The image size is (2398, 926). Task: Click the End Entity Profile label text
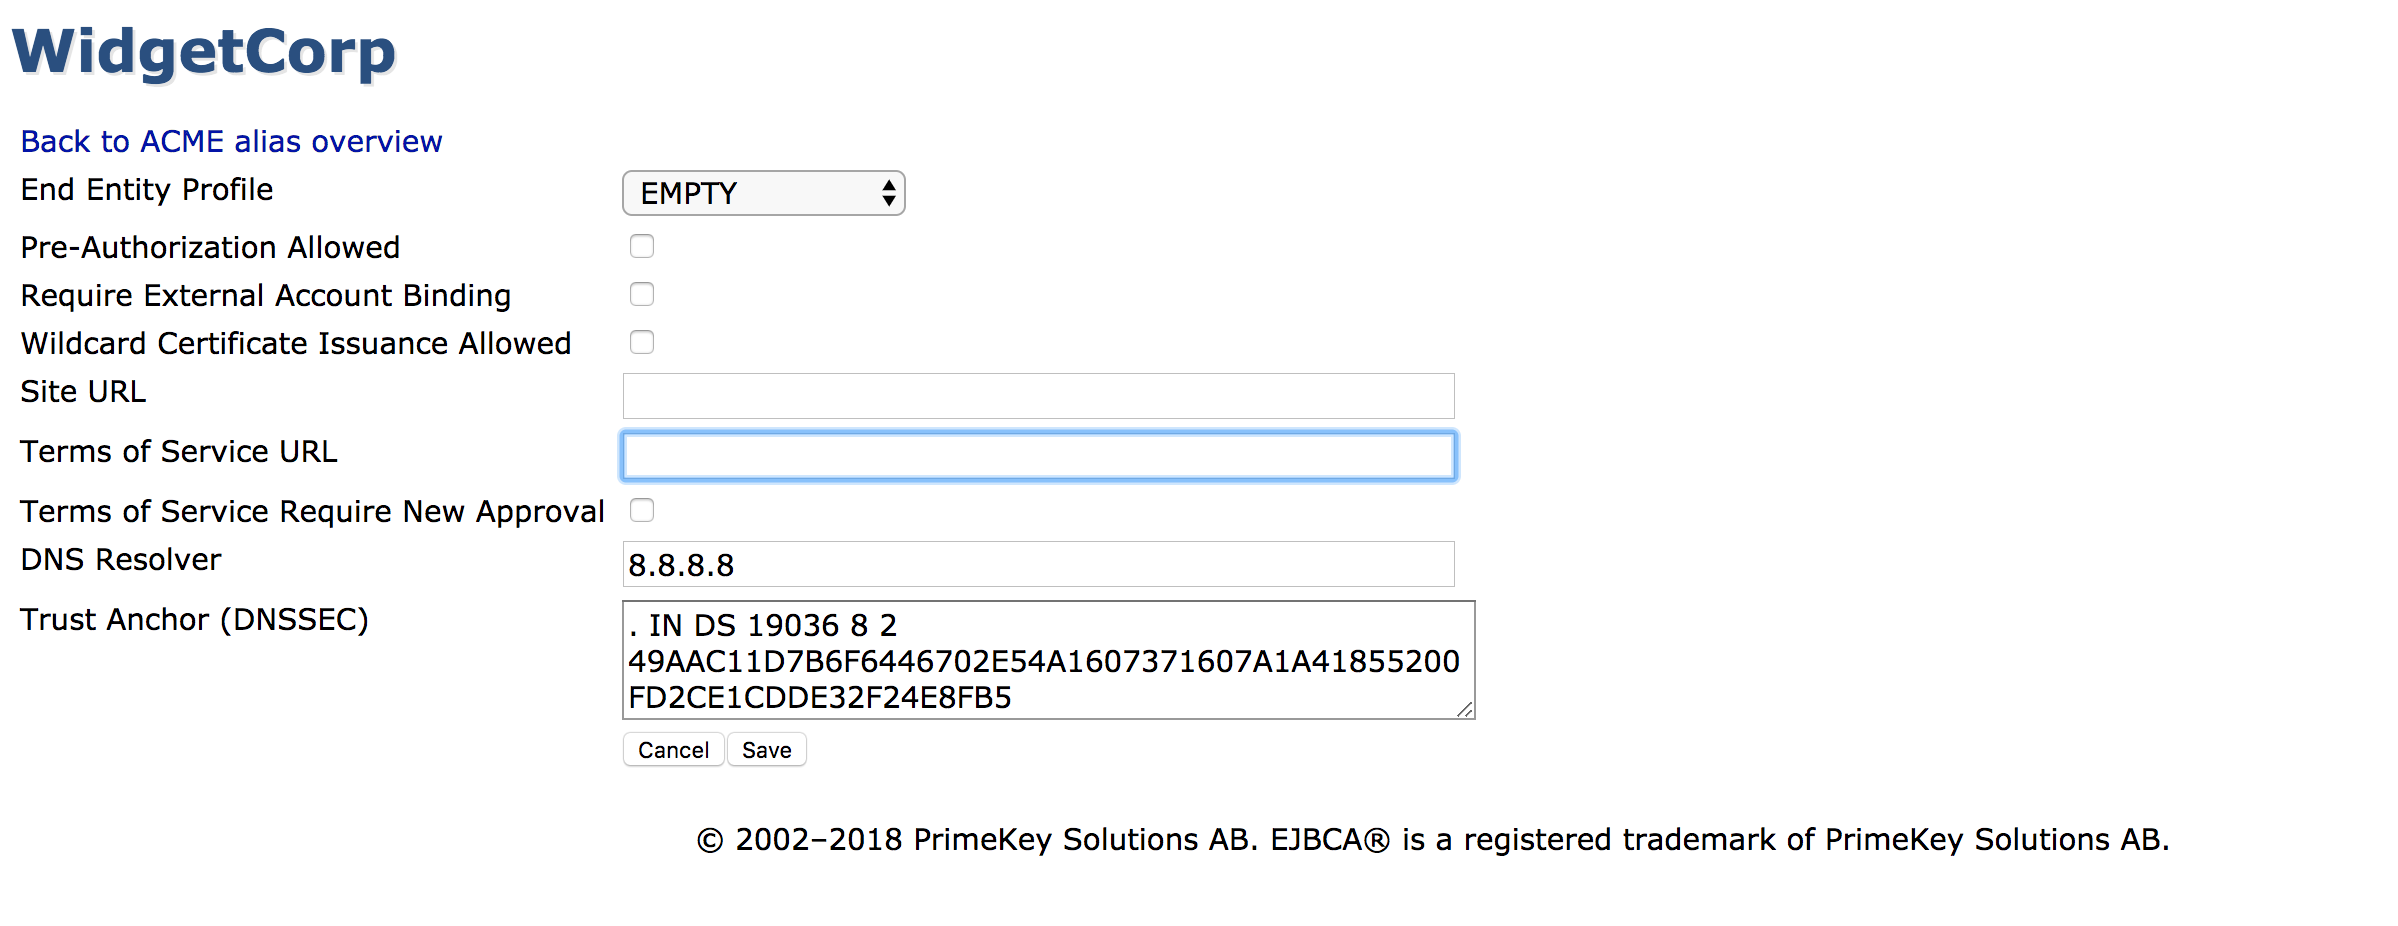click(147, 190)
